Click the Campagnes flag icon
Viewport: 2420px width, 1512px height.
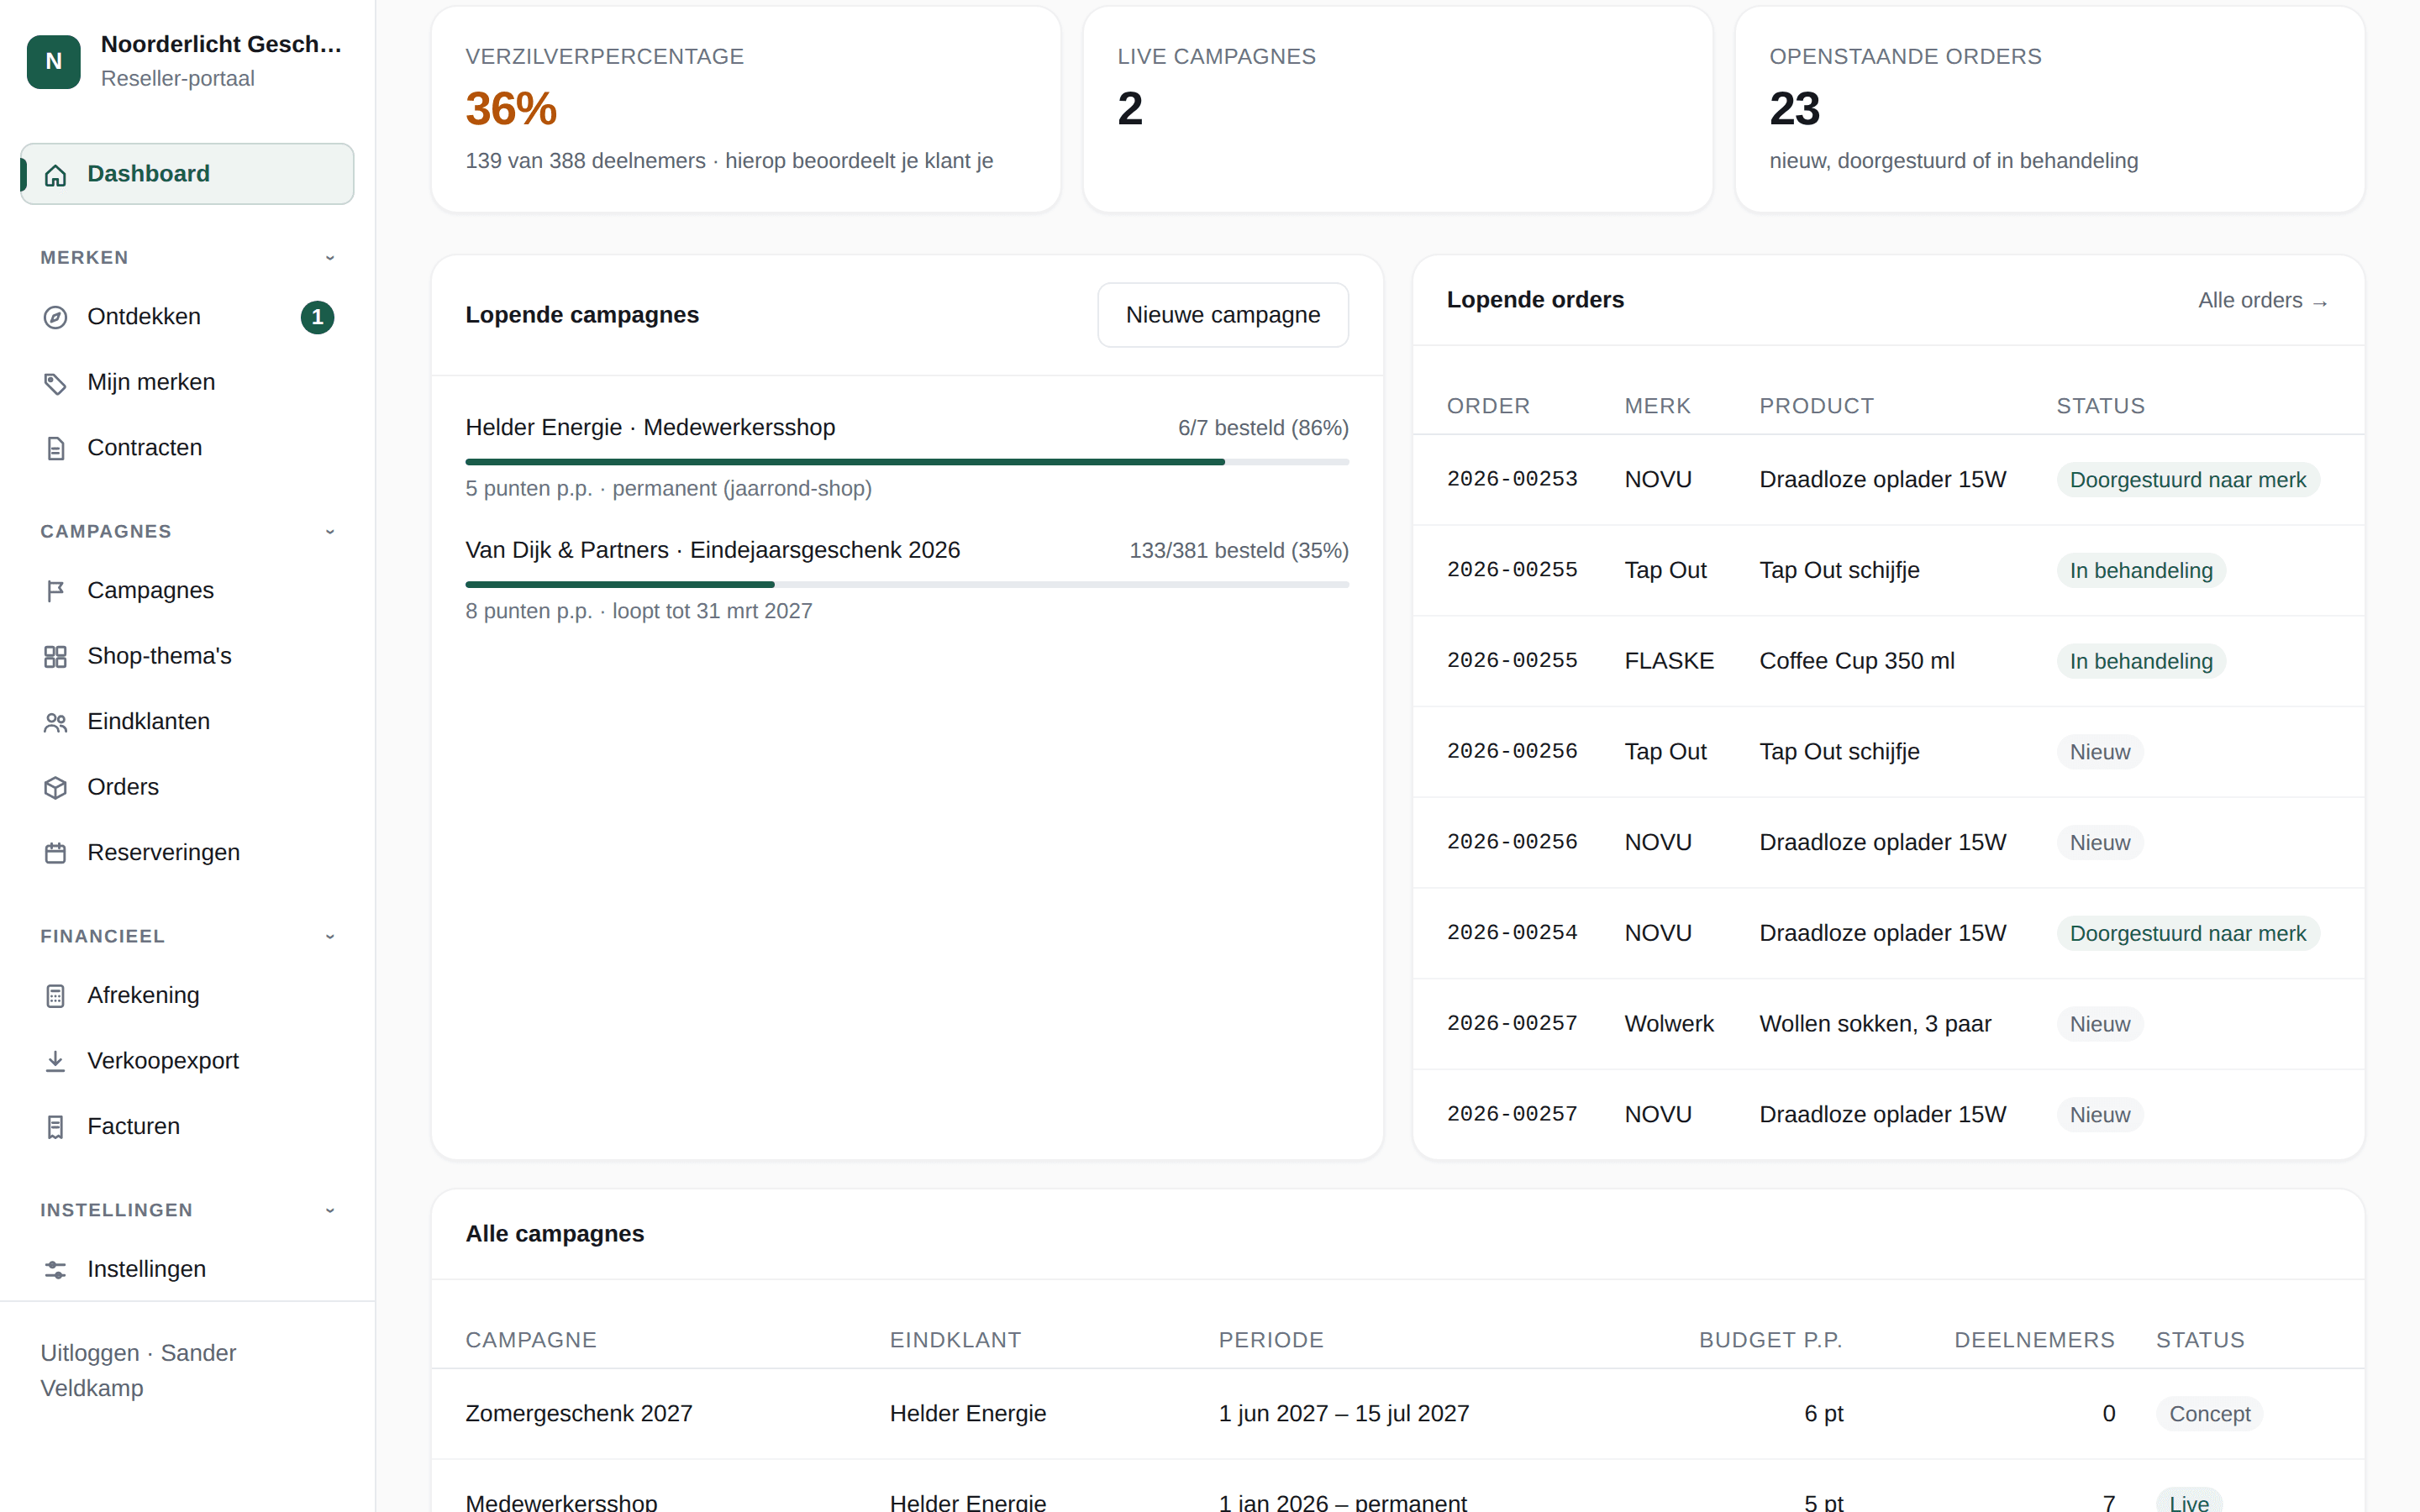click(x=55, y=591)
